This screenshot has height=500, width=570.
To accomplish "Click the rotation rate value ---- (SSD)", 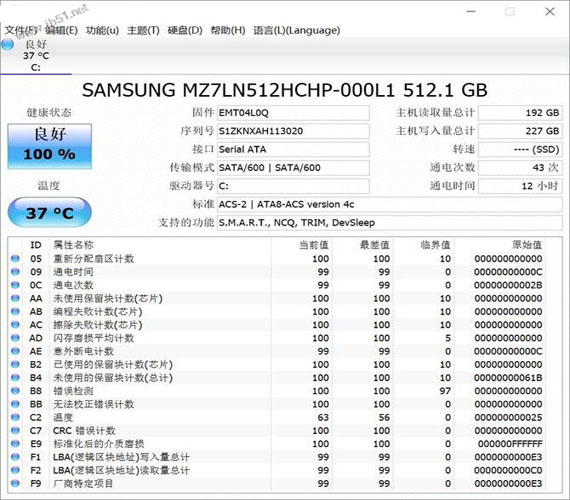I will click(520, 149).
